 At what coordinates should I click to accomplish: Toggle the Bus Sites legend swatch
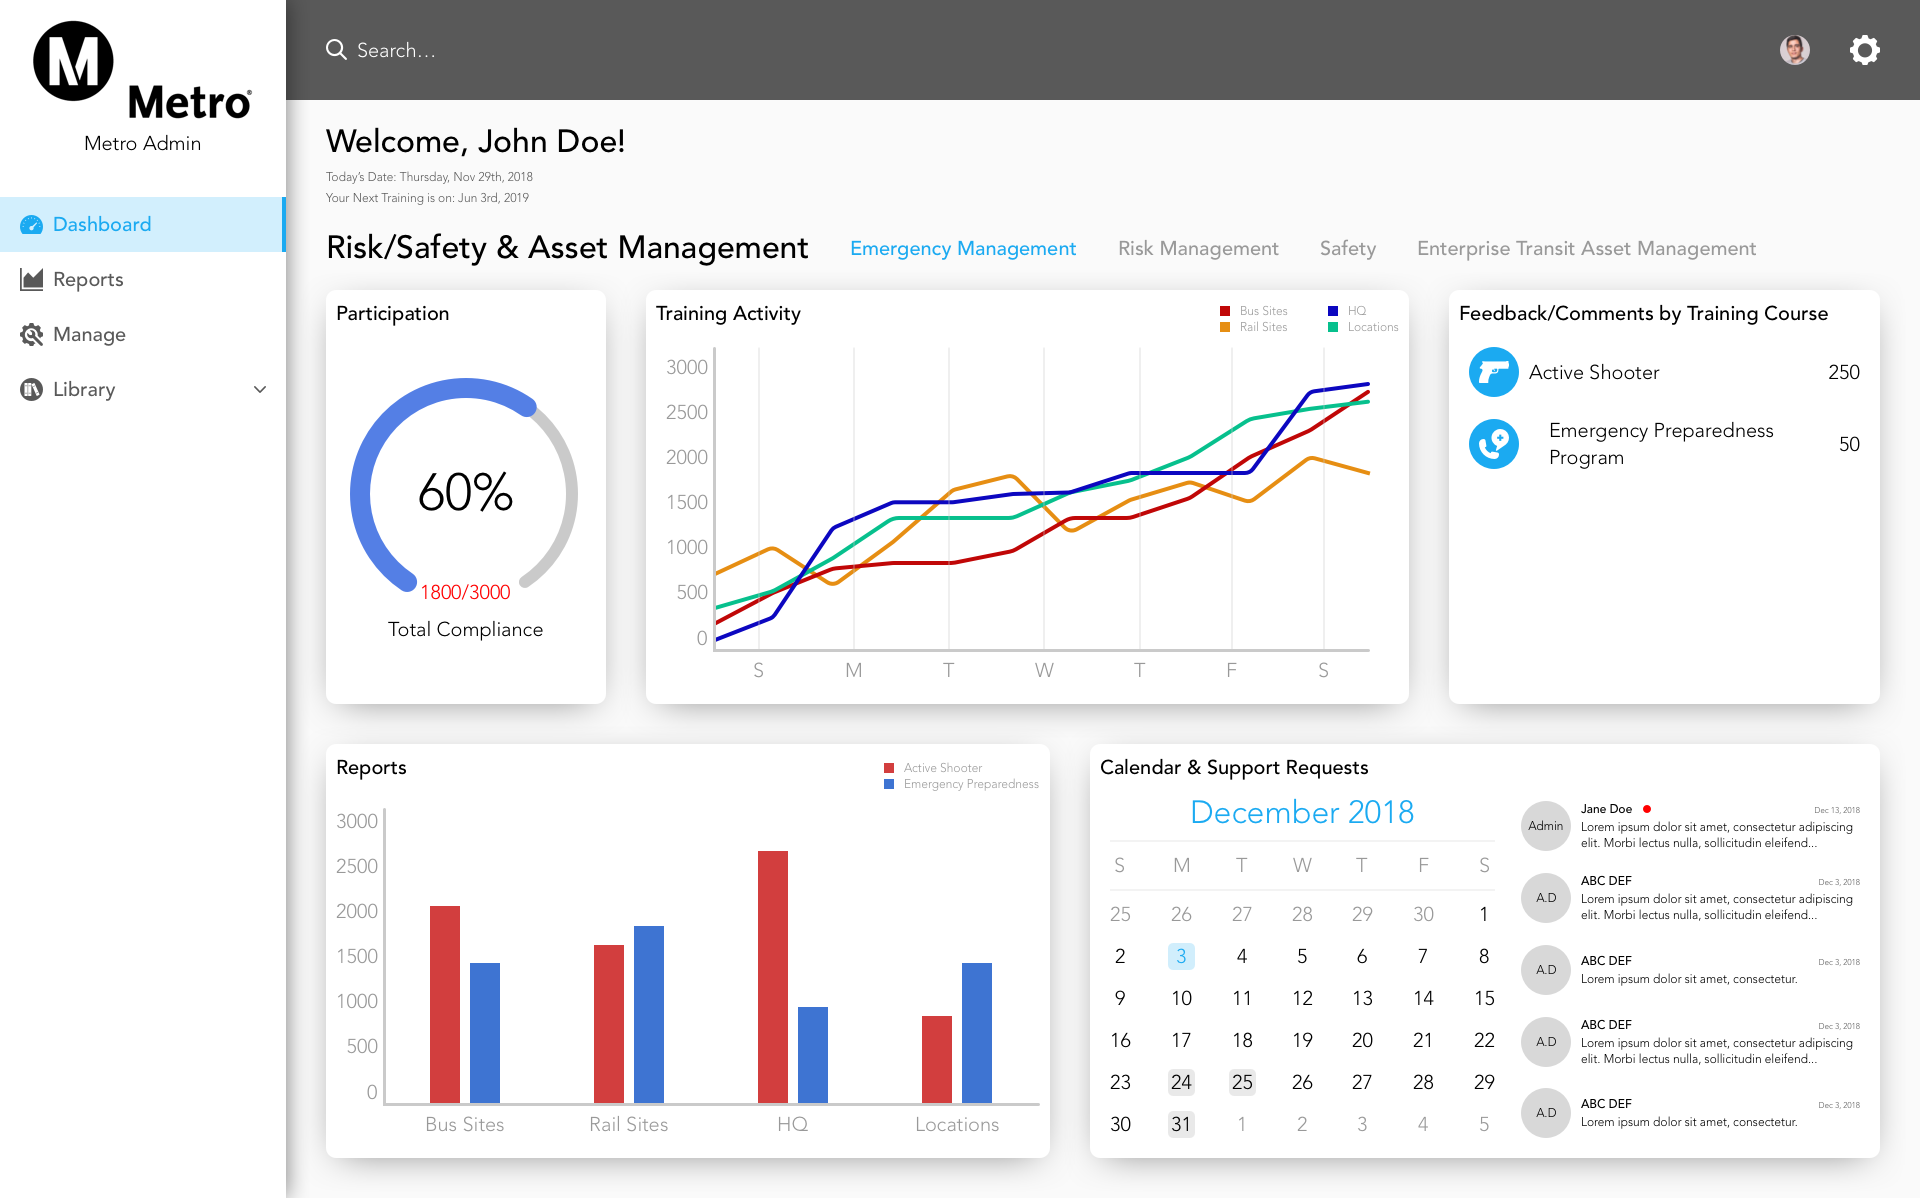(x=1225, y=311)
